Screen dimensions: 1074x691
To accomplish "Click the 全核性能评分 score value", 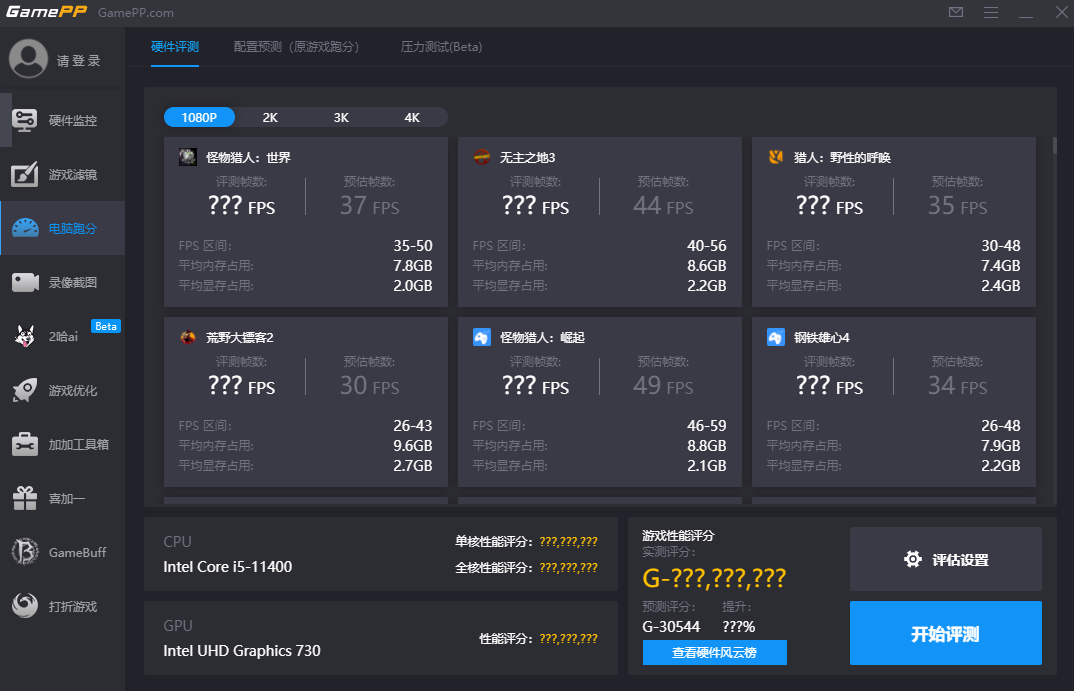I will [569, 568].
